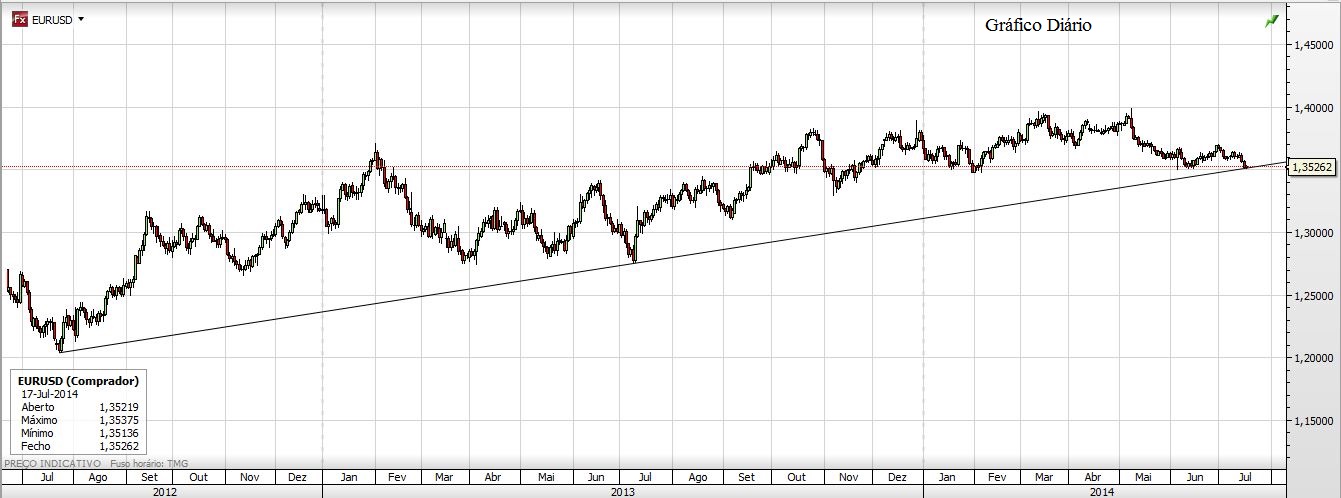
Task: Click the Jun 2014 month label
Action: tap(1195, 477)
